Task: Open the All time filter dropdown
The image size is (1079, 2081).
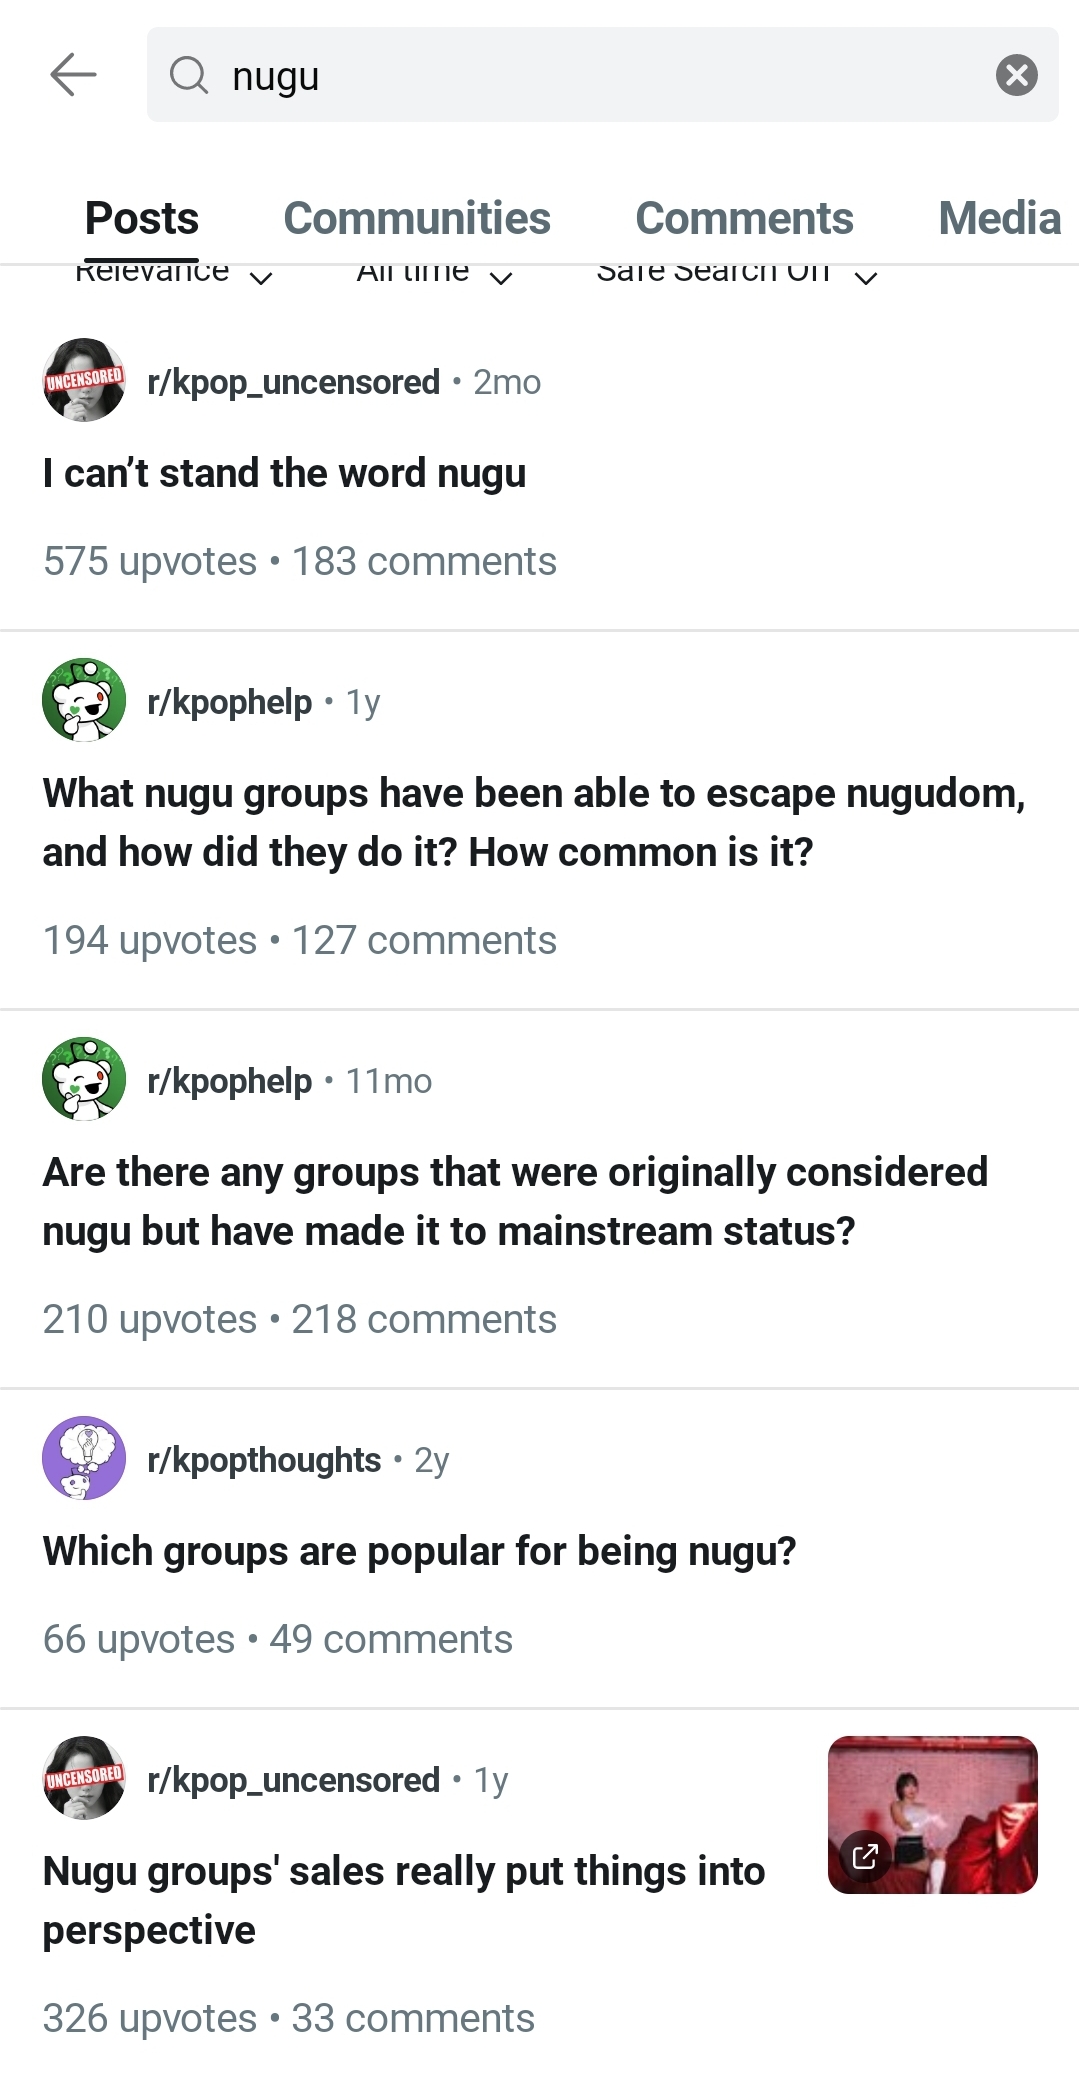Action: click(x=434, y=274)
